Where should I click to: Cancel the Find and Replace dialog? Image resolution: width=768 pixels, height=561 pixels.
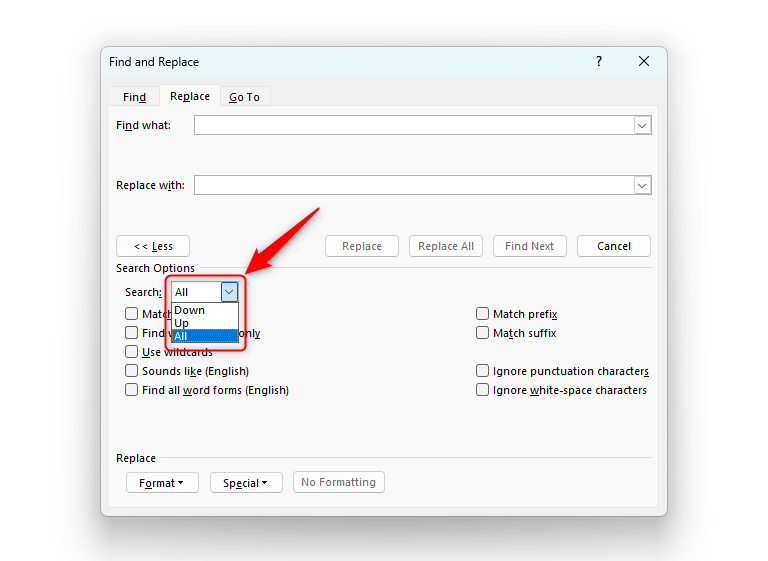(x=614, y=246)
